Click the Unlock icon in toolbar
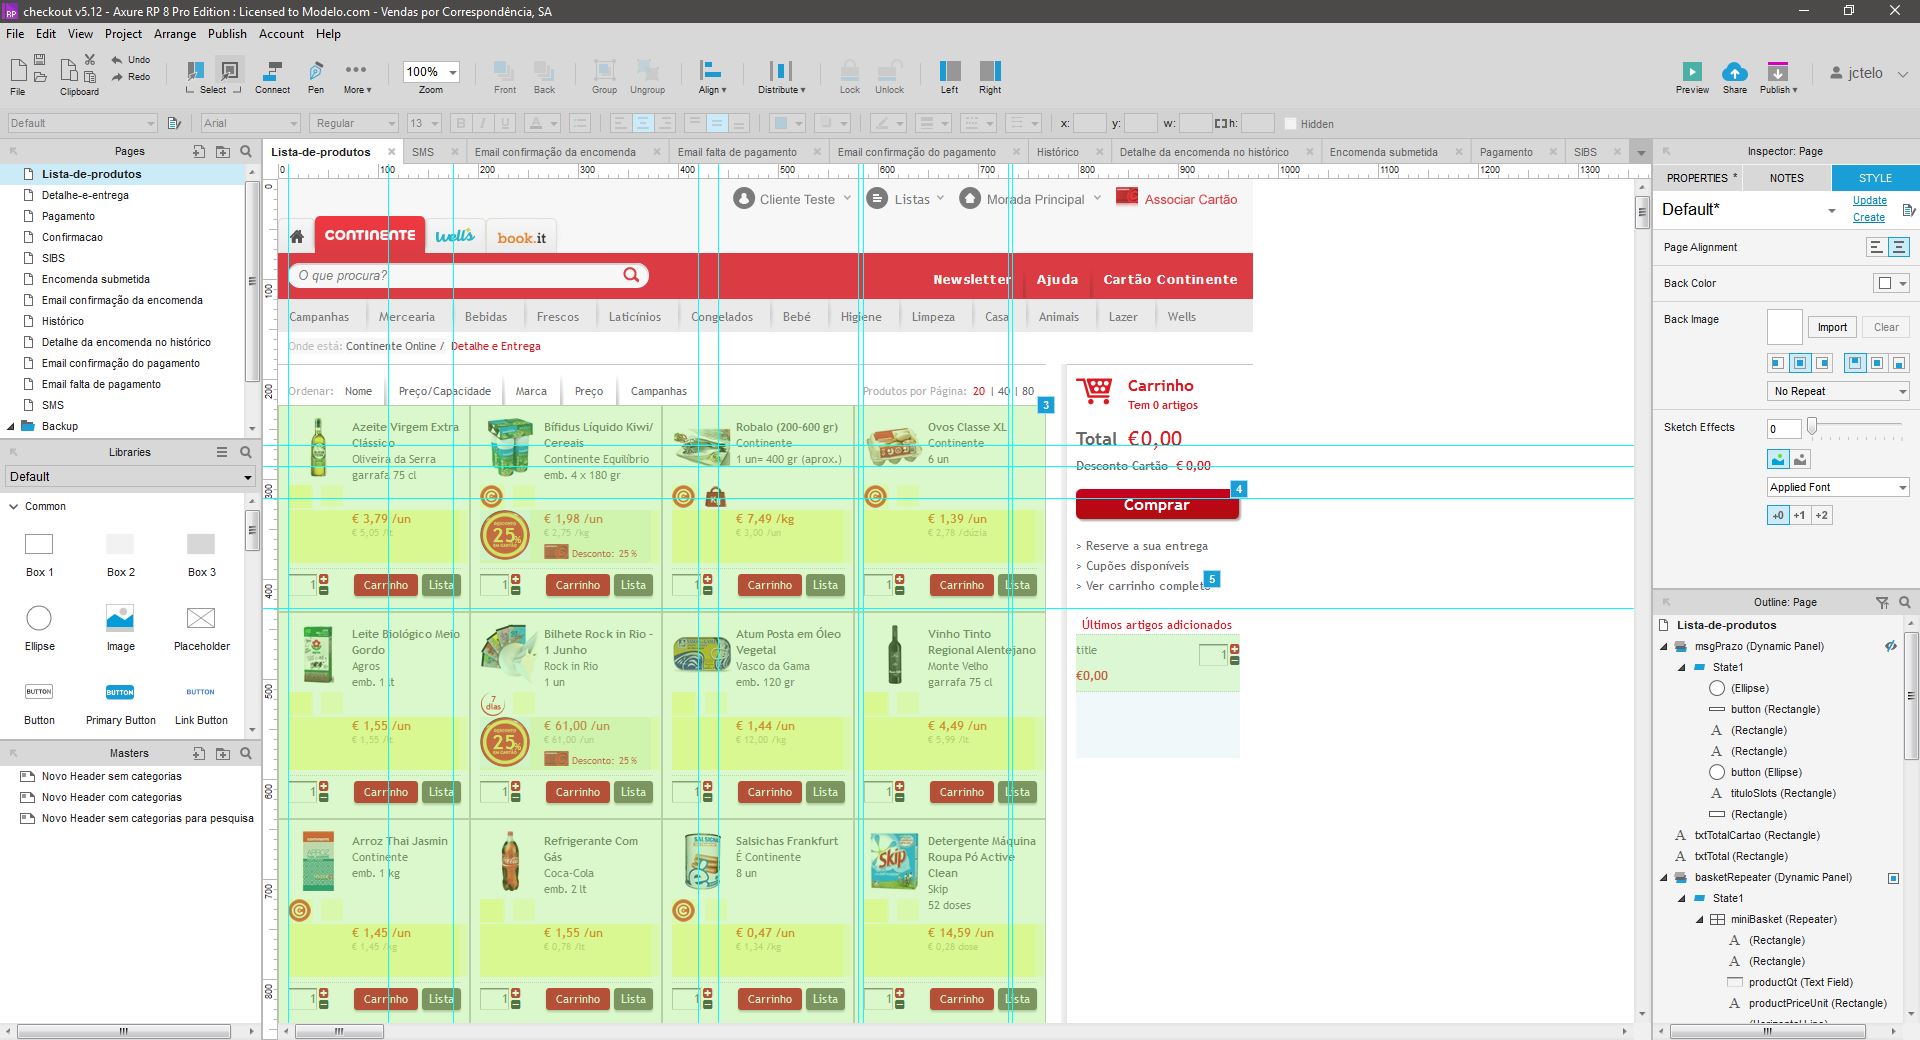The width and height of the screenshot is (1920, 1040). coord(889,77)
